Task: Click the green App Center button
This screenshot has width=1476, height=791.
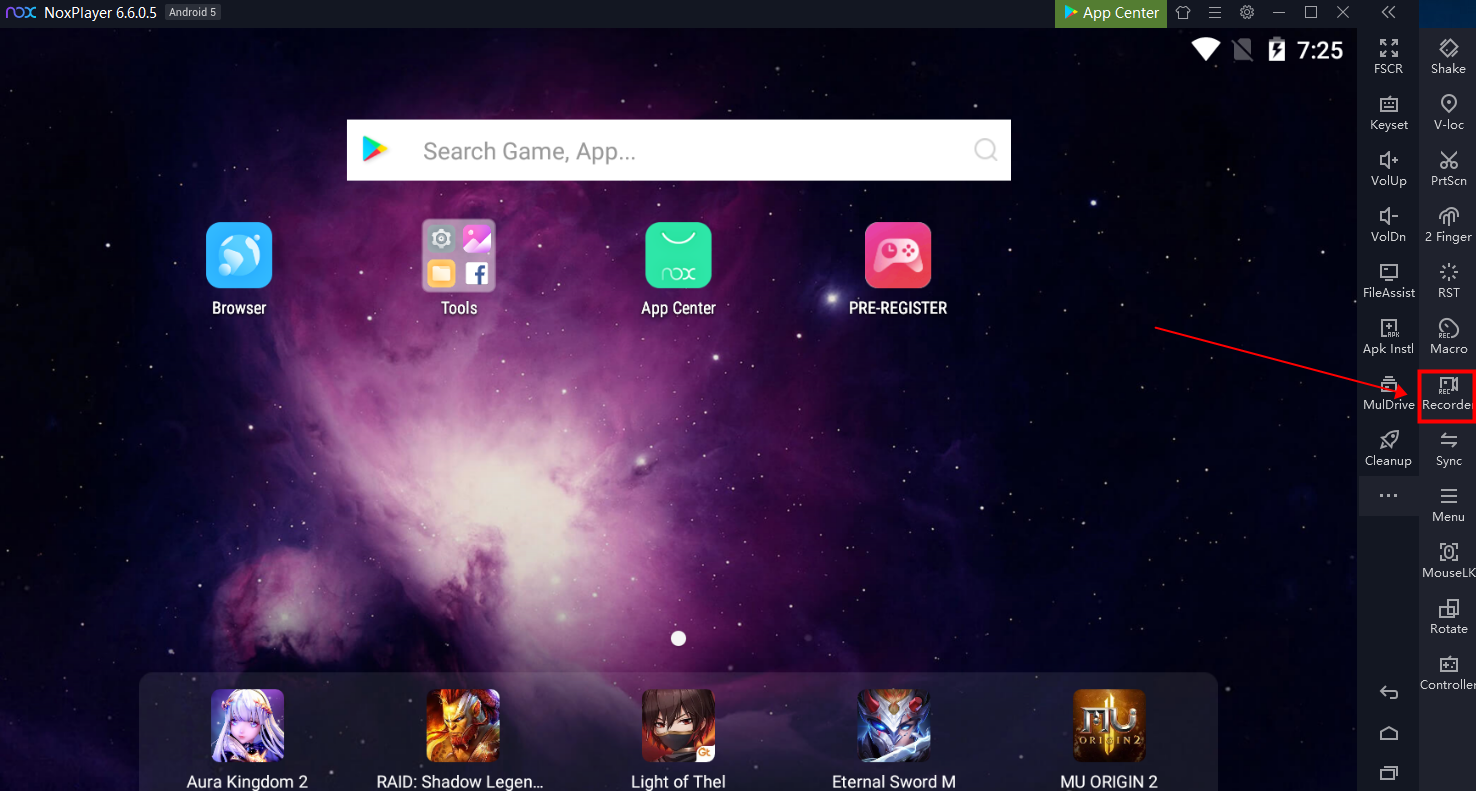Action: (1111, 13)
